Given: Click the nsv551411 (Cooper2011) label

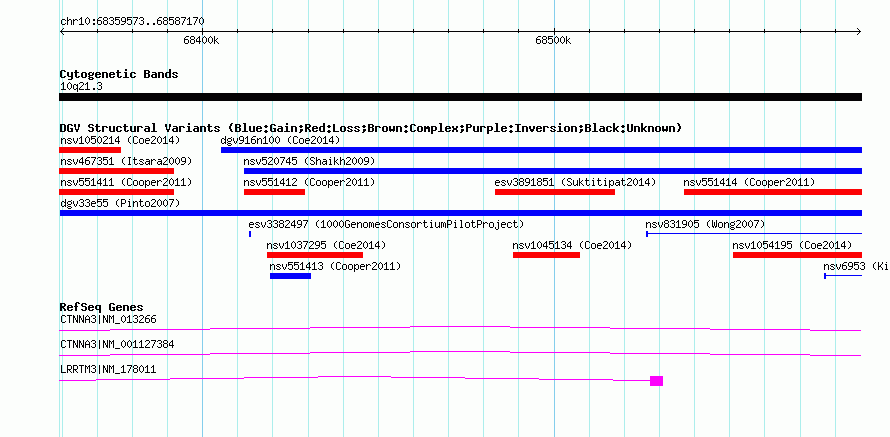Looking at the screenshot, I should 126,182.
